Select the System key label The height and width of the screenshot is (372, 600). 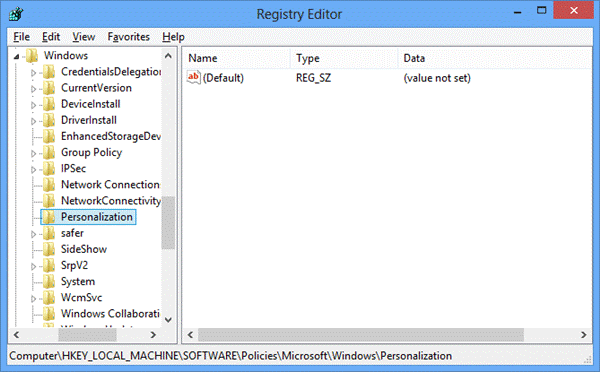[78, 282]
